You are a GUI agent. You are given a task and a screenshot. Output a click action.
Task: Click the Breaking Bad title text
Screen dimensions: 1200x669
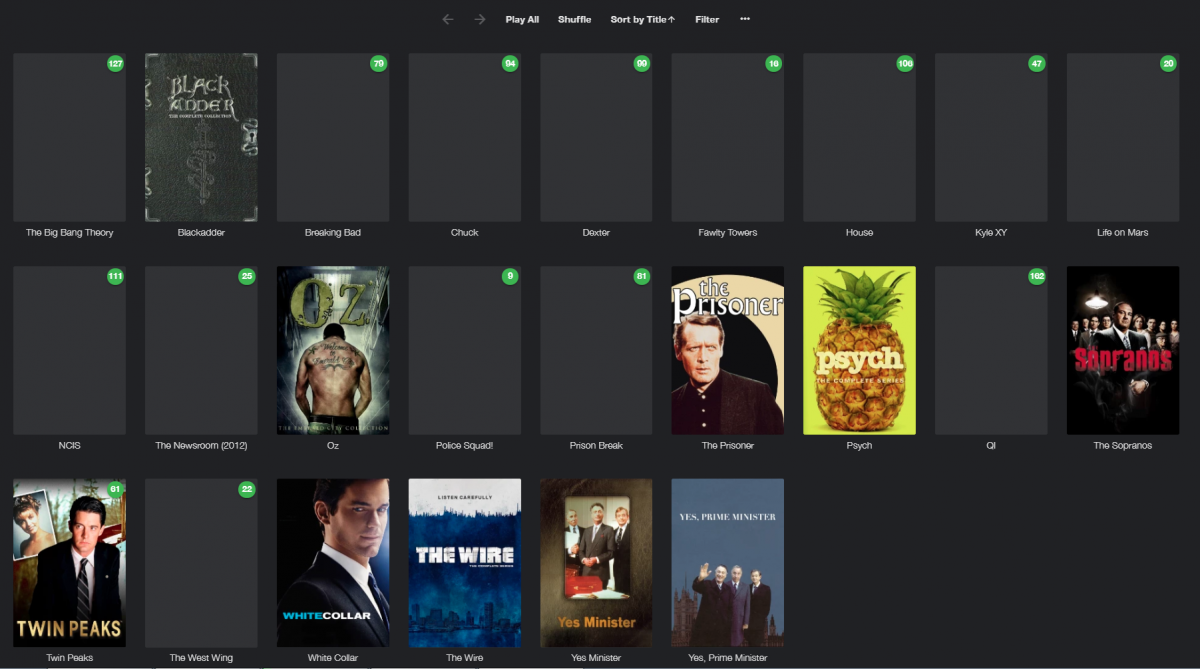tap(333, 233)
